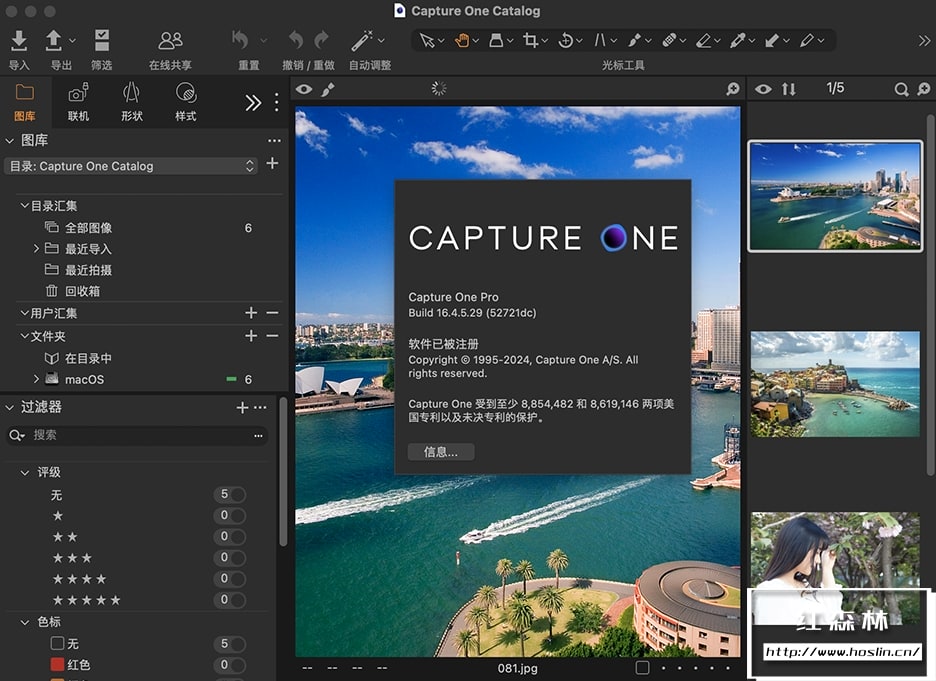Viewport: 936px width, 681px height.
Task: Click the Export icon in toolbar
Action: coord(54,41)
